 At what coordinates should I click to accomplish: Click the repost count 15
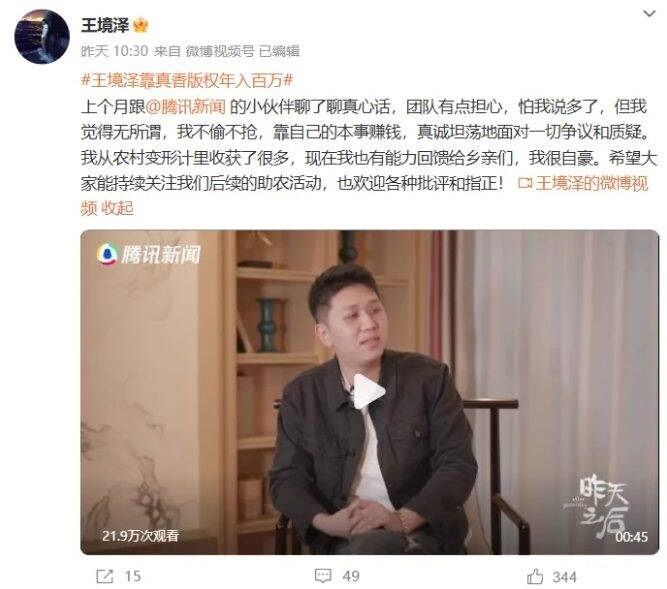point(133,576)
